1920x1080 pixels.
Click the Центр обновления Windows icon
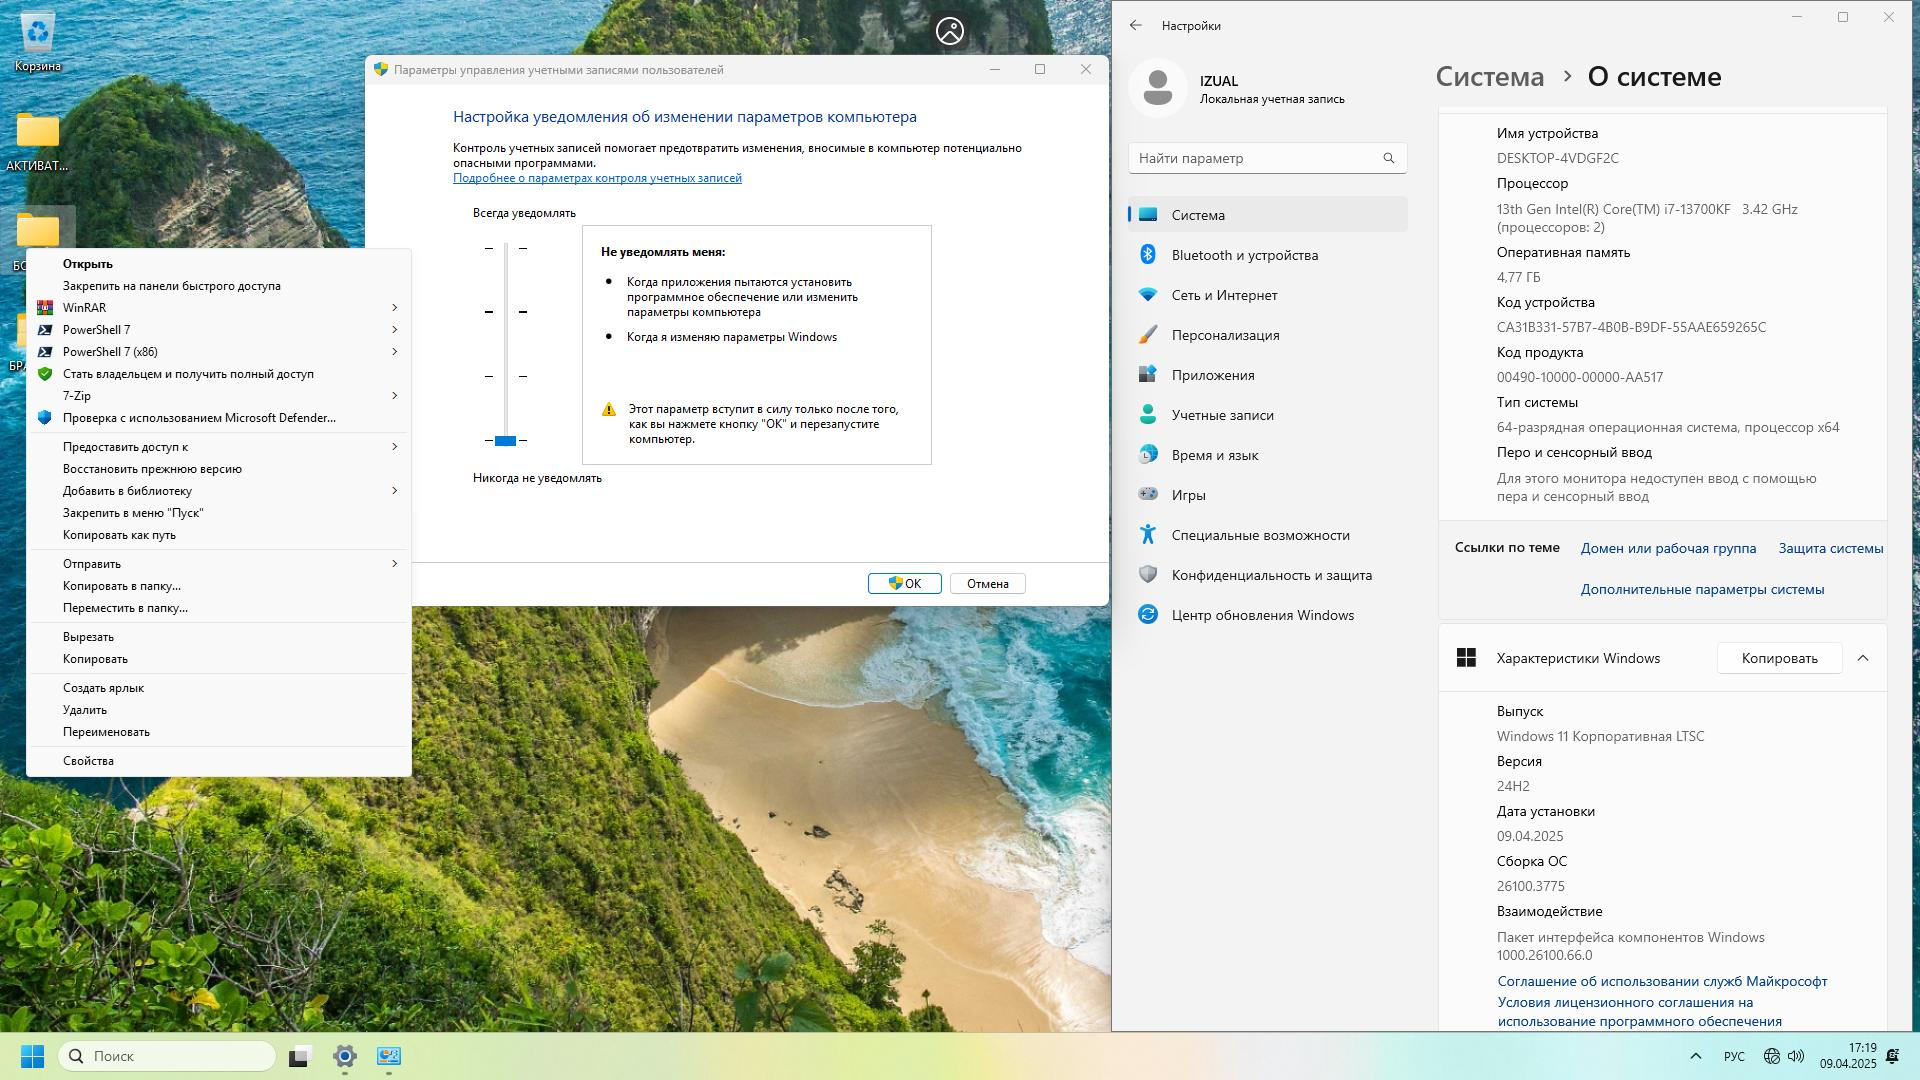pyautogui.click(x=1148, y=615)
